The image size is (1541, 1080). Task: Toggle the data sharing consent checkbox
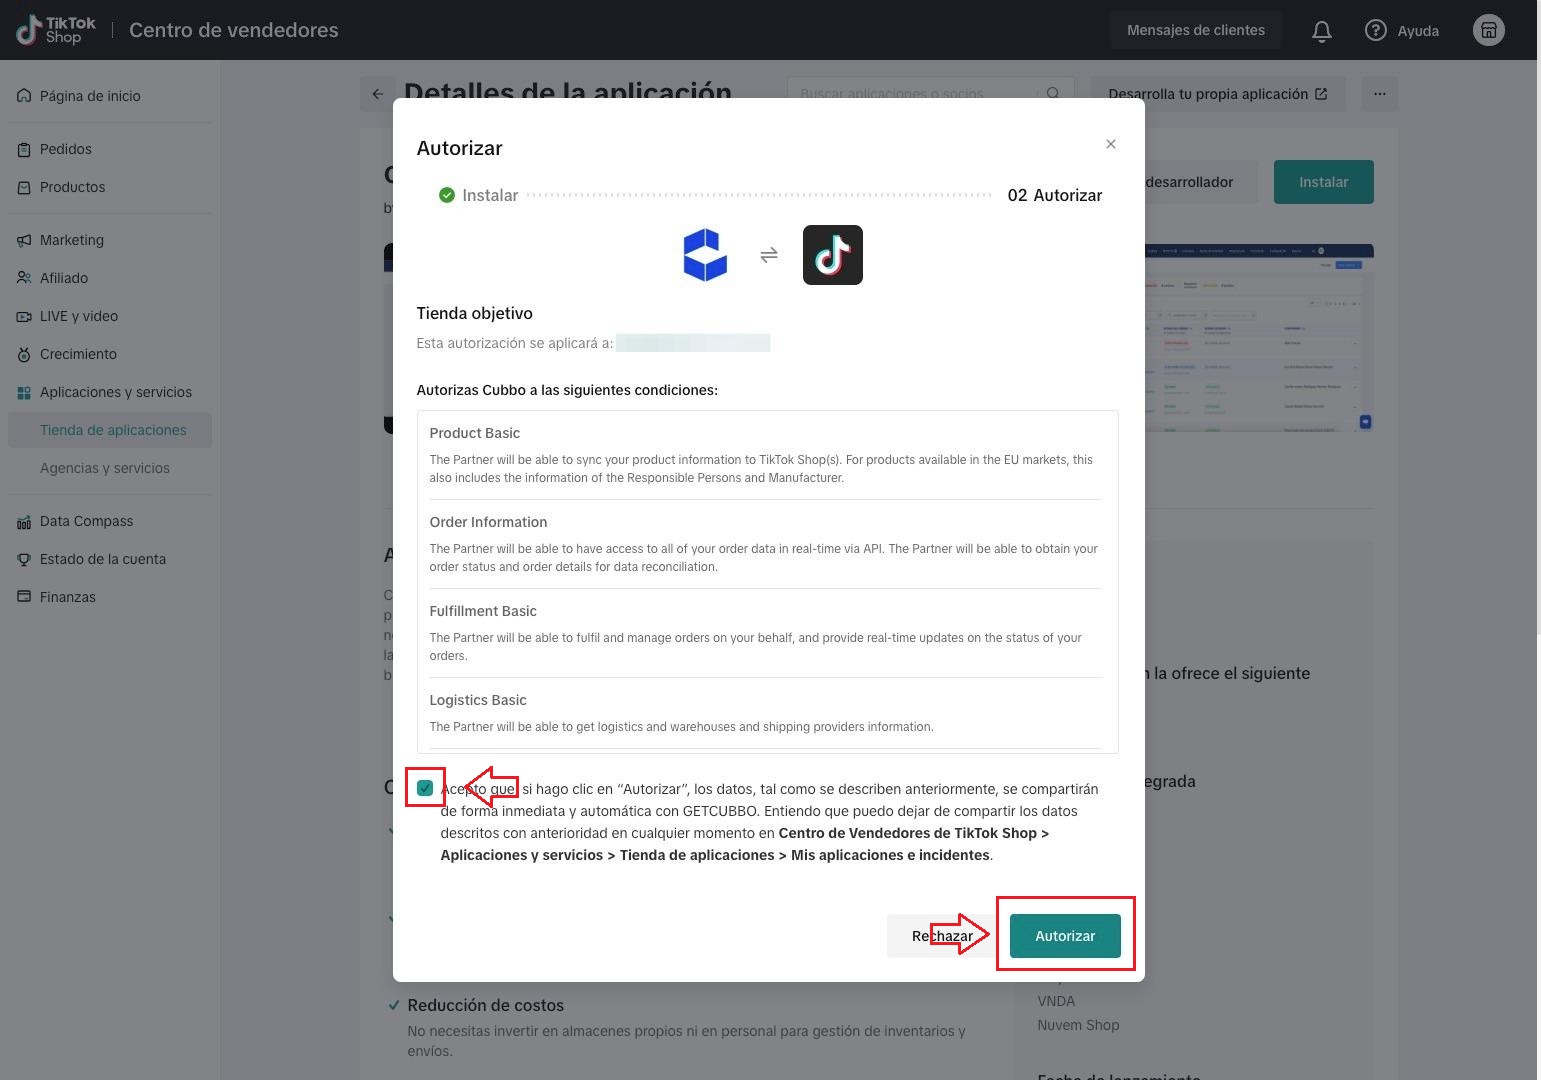[425, 788]
